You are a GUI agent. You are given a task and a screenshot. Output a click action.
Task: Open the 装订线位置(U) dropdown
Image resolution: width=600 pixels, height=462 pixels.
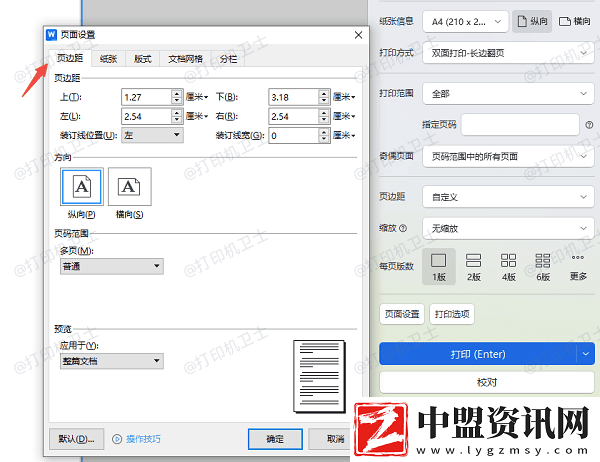[152, 135]
